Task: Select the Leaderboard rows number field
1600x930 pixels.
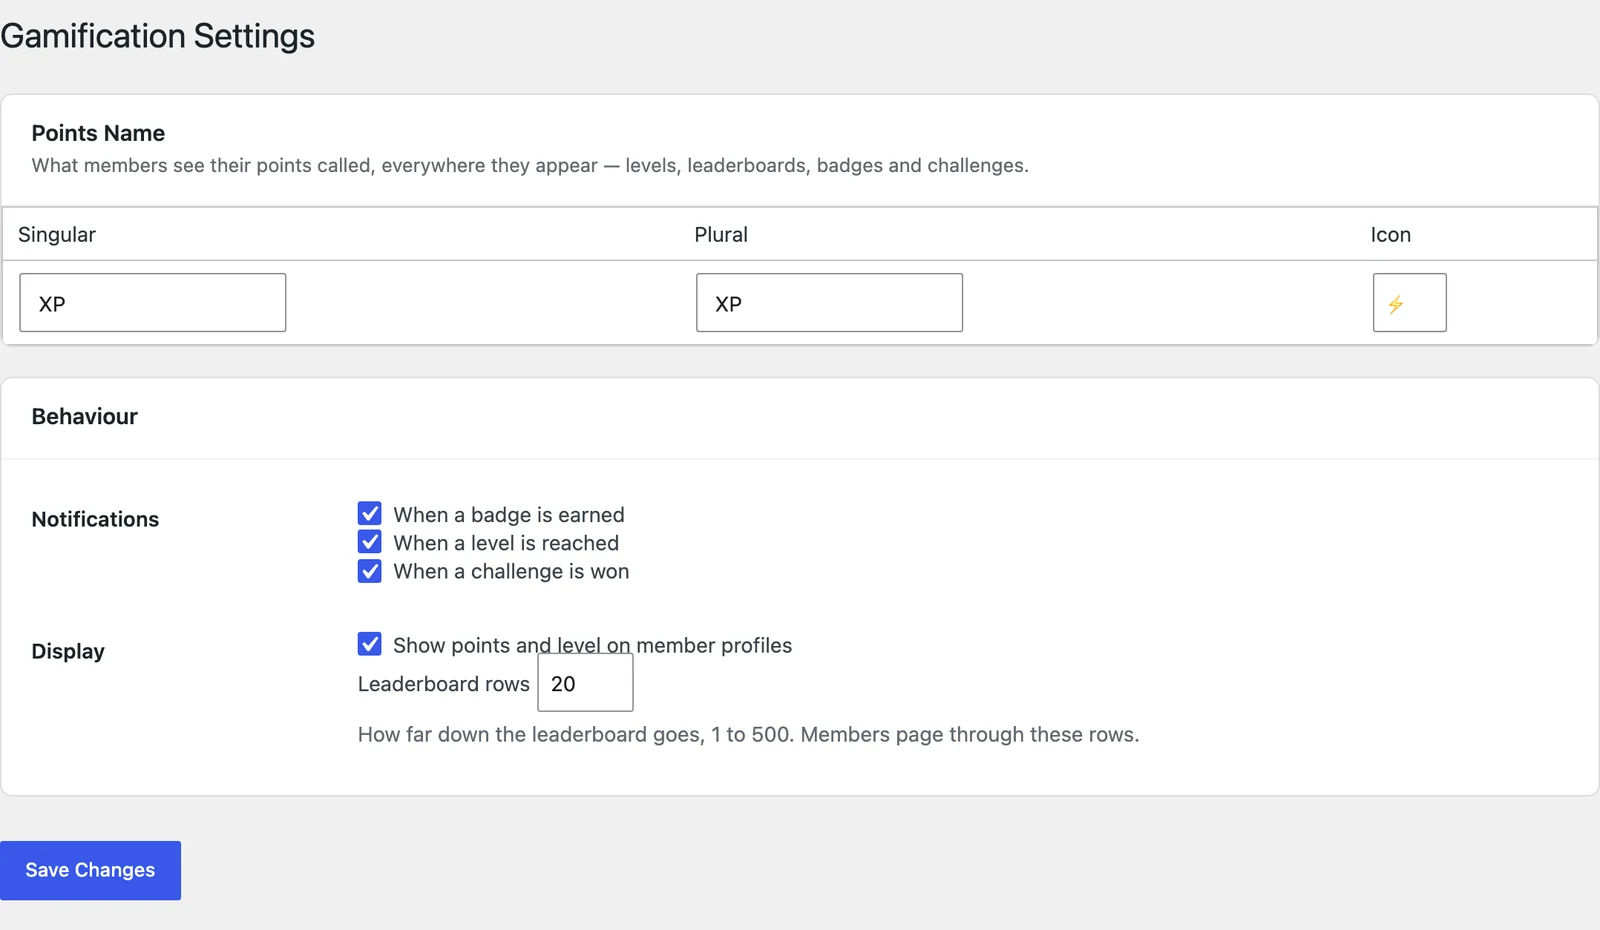Action: [585, 683]
